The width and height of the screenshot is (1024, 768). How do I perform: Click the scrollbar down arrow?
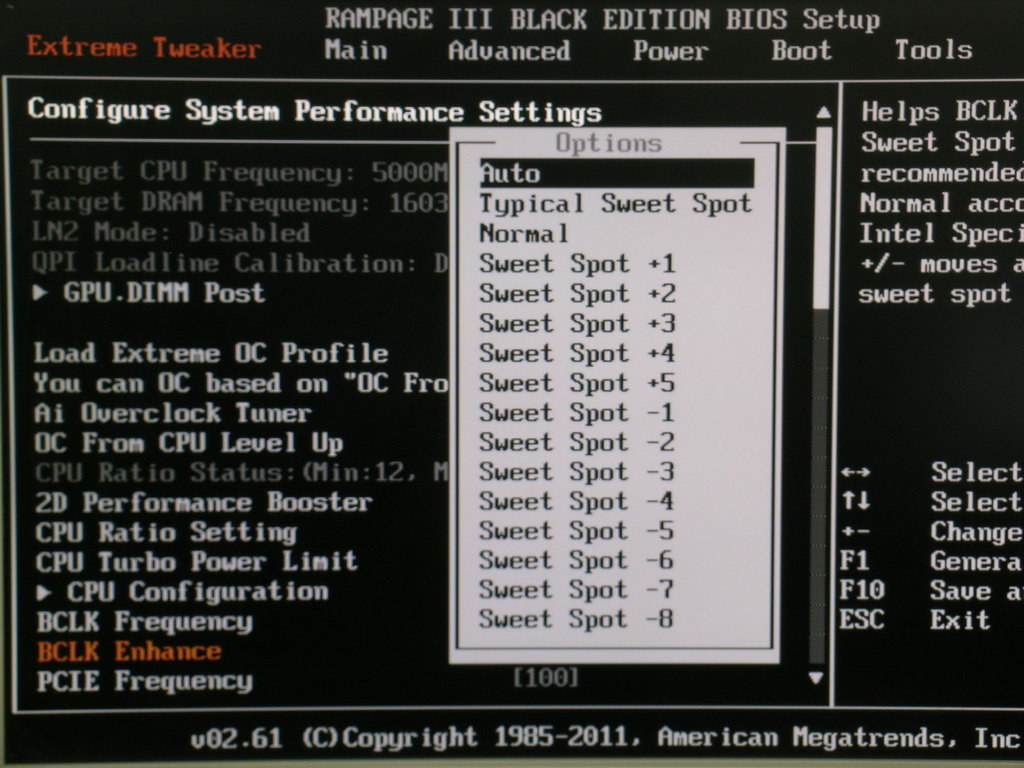click(816, 679)
